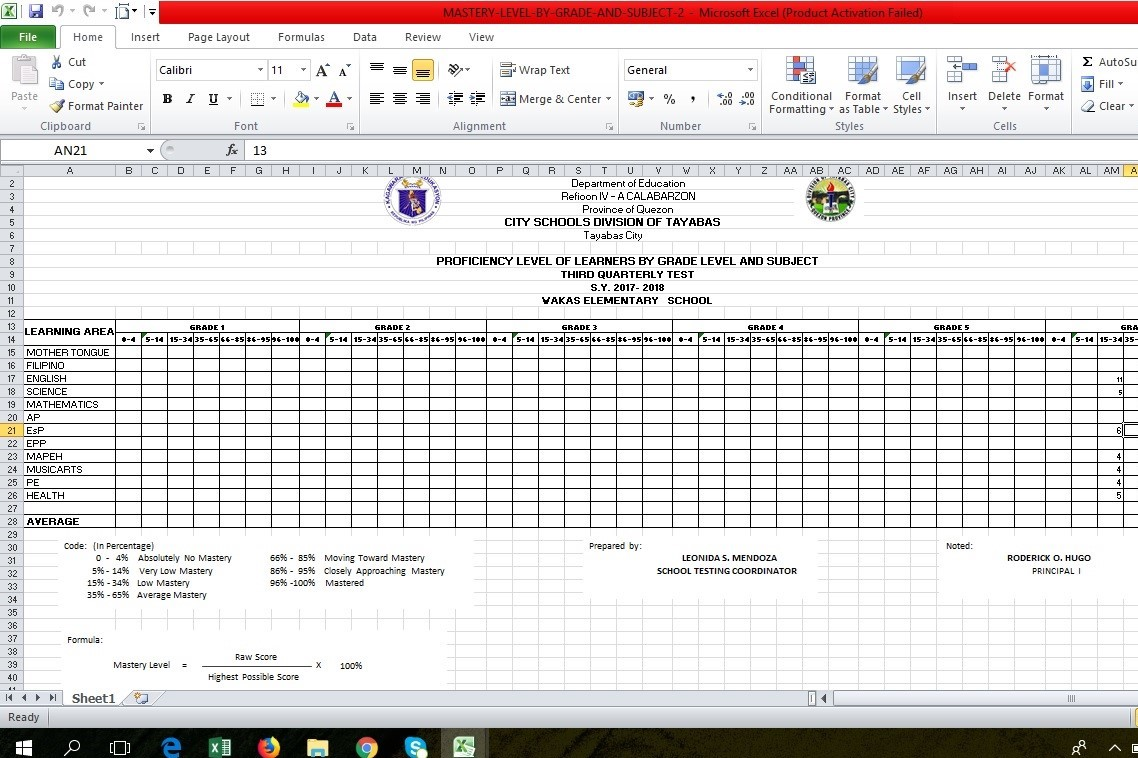1138x758 pixels.
Task: Align text left
Action: click(x=377, y=99)
